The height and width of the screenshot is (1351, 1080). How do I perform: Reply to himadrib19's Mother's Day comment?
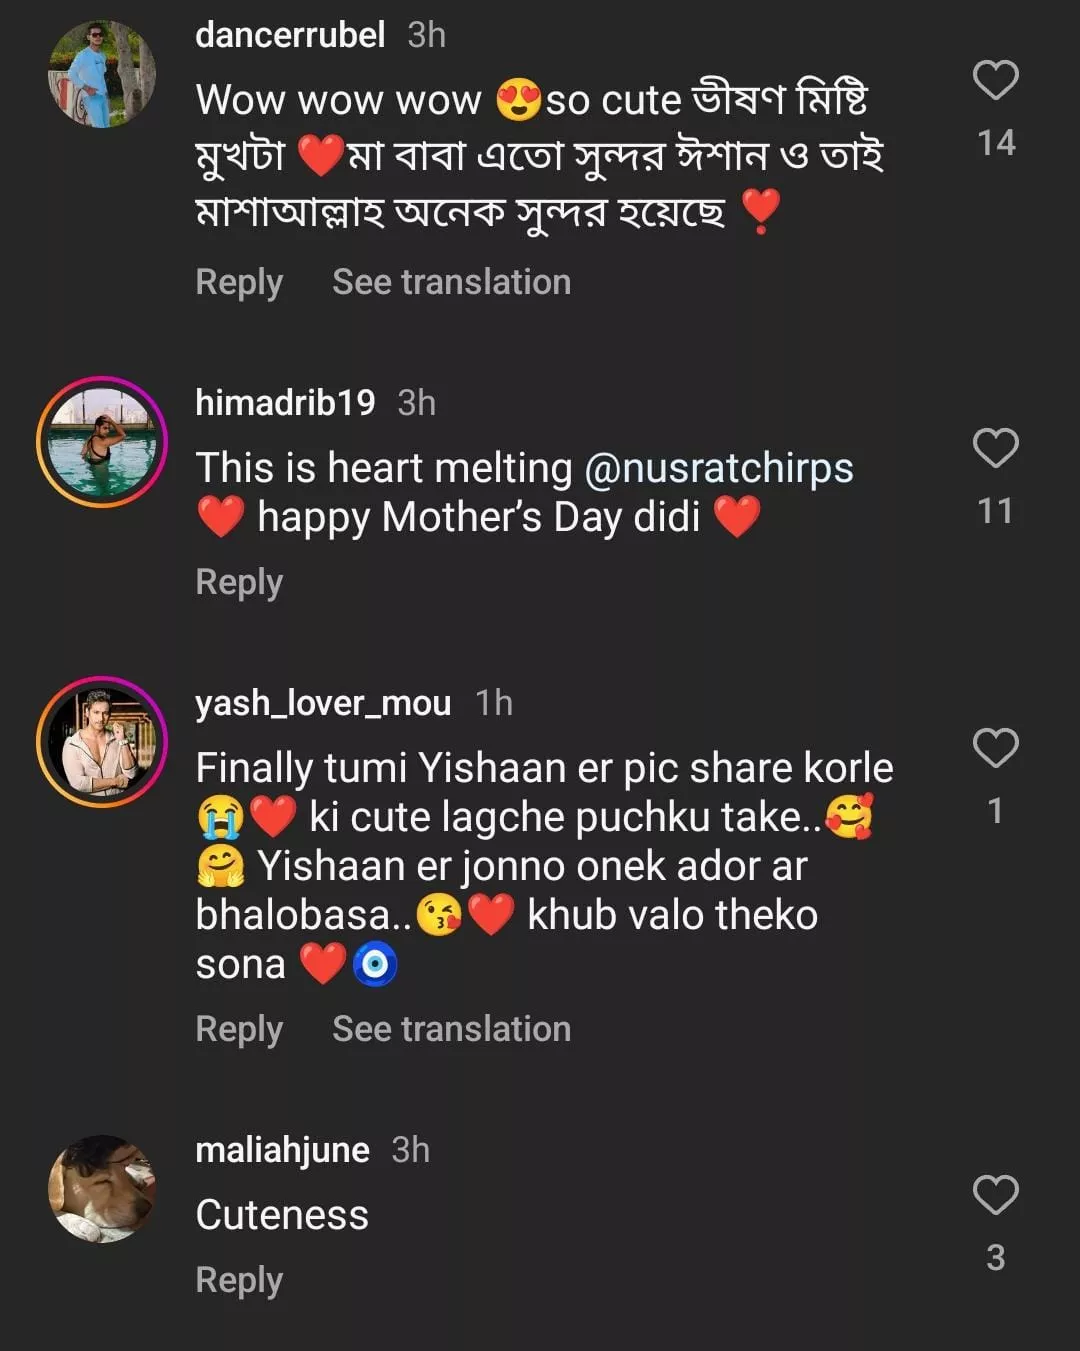tap(239, 582)
